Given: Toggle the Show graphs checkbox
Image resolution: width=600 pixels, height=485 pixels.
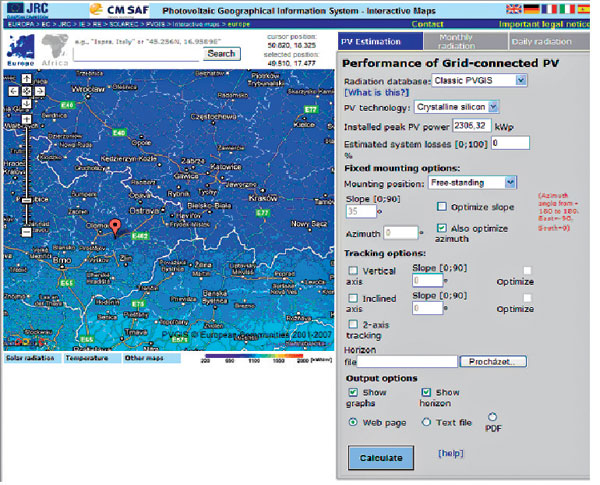Looking at the screenshot, I should tap(353, 392).
